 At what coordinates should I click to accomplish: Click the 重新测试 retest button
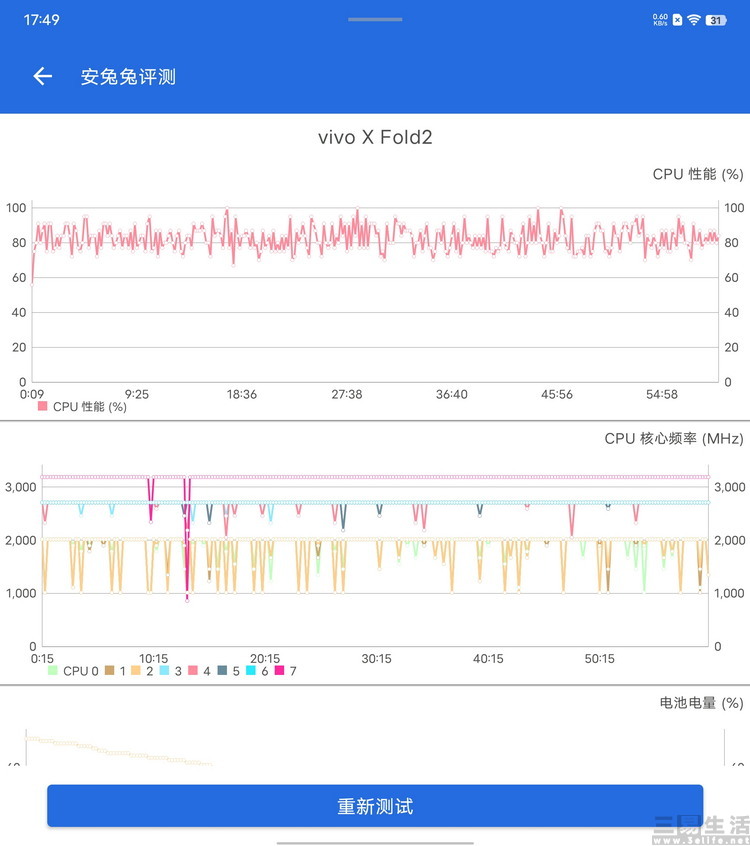[x=375, y=806]
